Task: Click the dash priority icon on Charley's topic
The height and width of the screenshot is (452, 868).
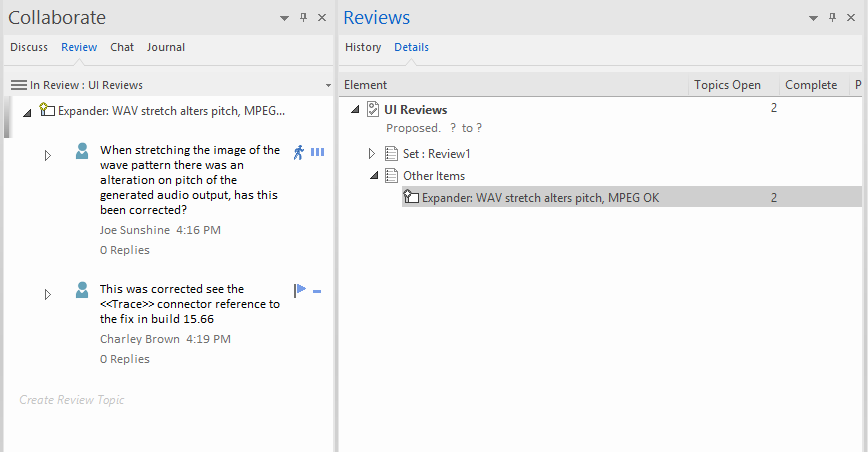Action: (x=317, y=291)
